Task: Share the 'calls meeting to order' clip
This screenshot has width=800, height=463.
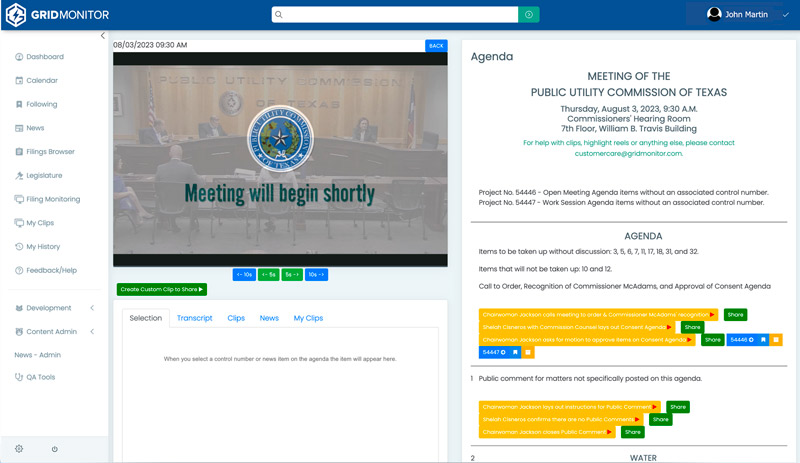Action: (x=735, y=315)
